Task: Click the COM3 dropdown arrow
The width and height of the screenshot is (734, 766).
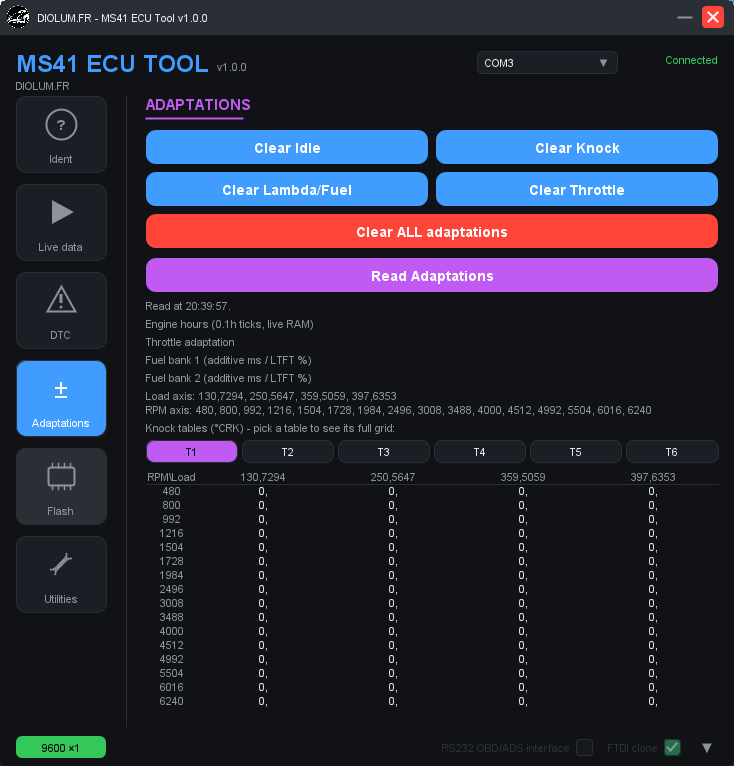Action: pos(604,63)
